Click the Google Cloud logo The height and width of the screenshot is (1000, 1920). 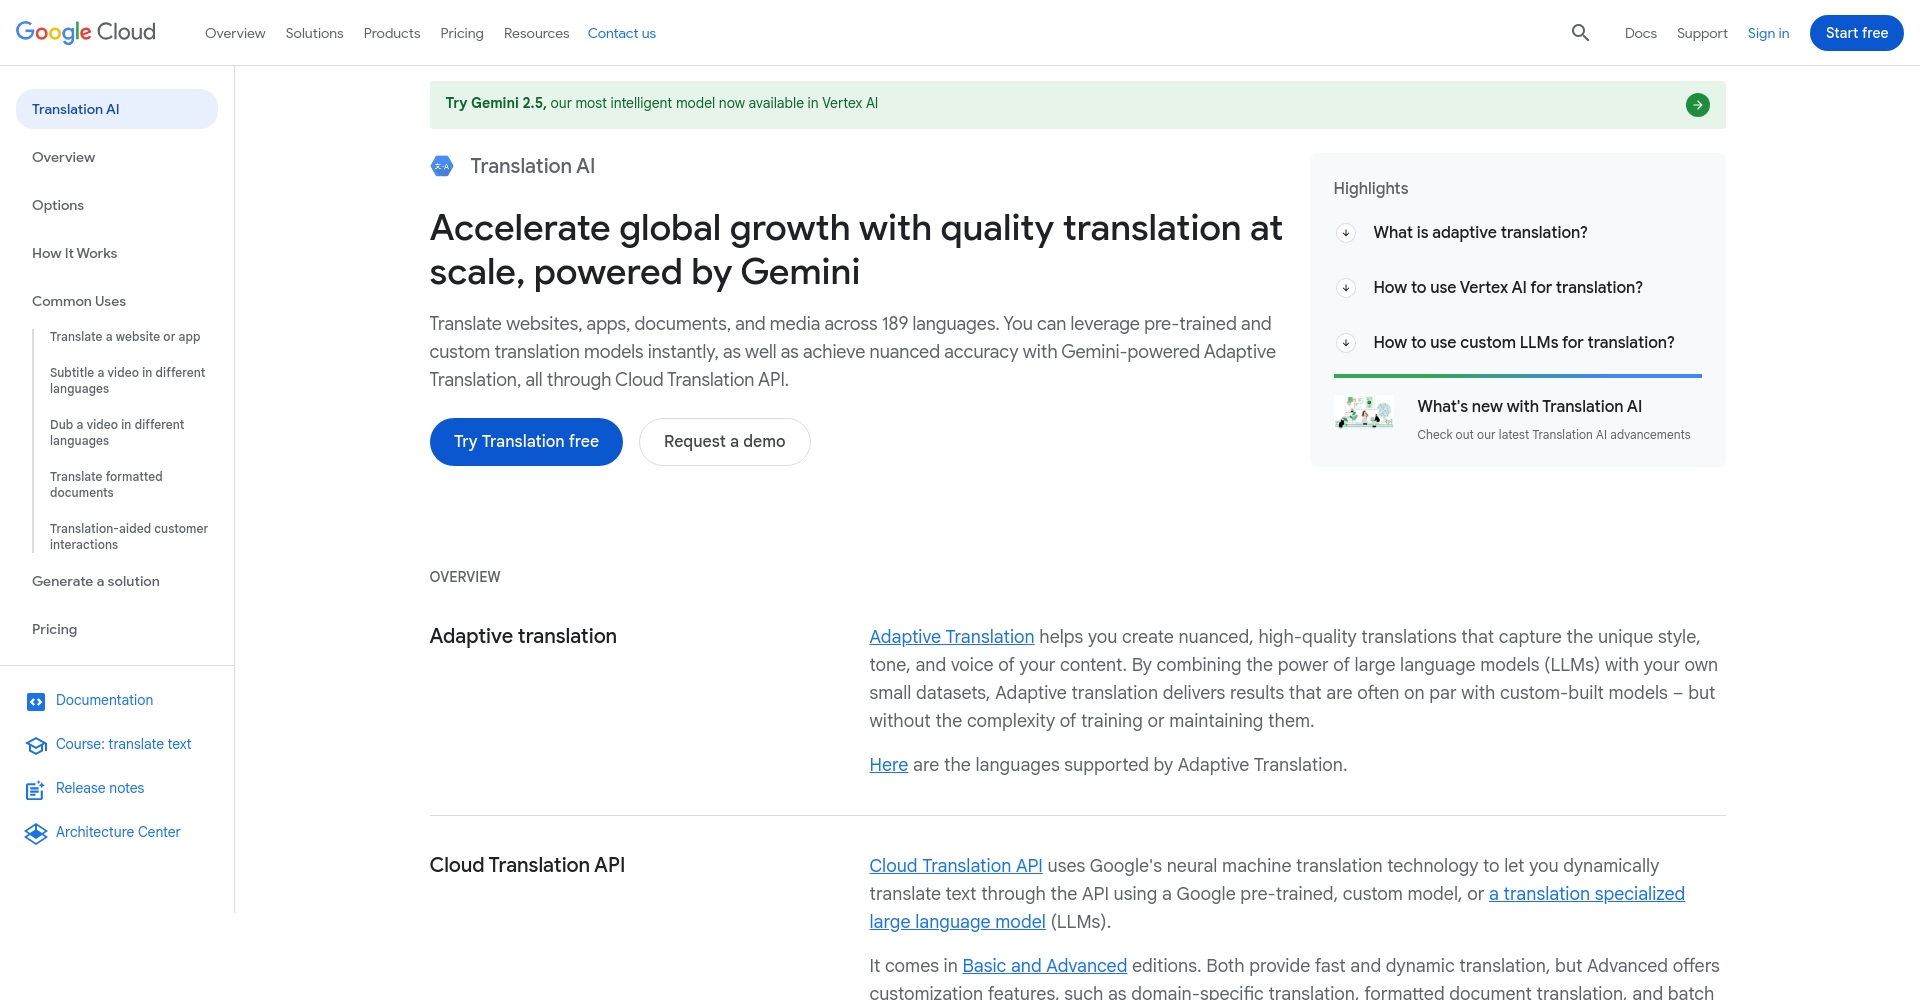(x=86, y=33)
